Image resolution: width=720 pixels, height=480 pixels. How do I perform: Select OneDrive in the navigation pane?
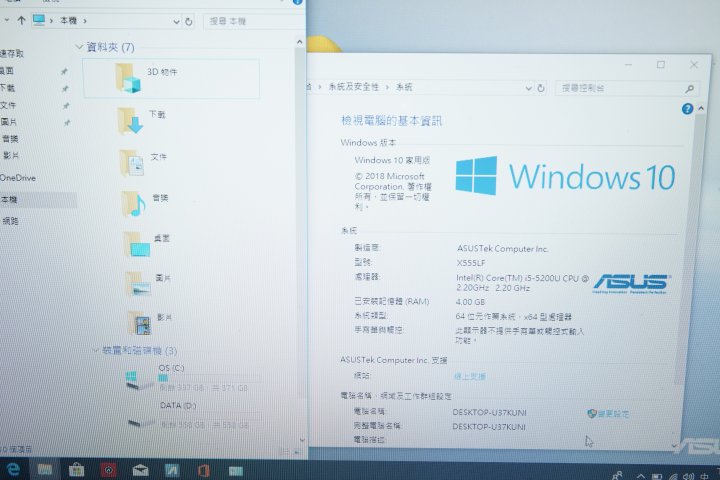point(18,178)
